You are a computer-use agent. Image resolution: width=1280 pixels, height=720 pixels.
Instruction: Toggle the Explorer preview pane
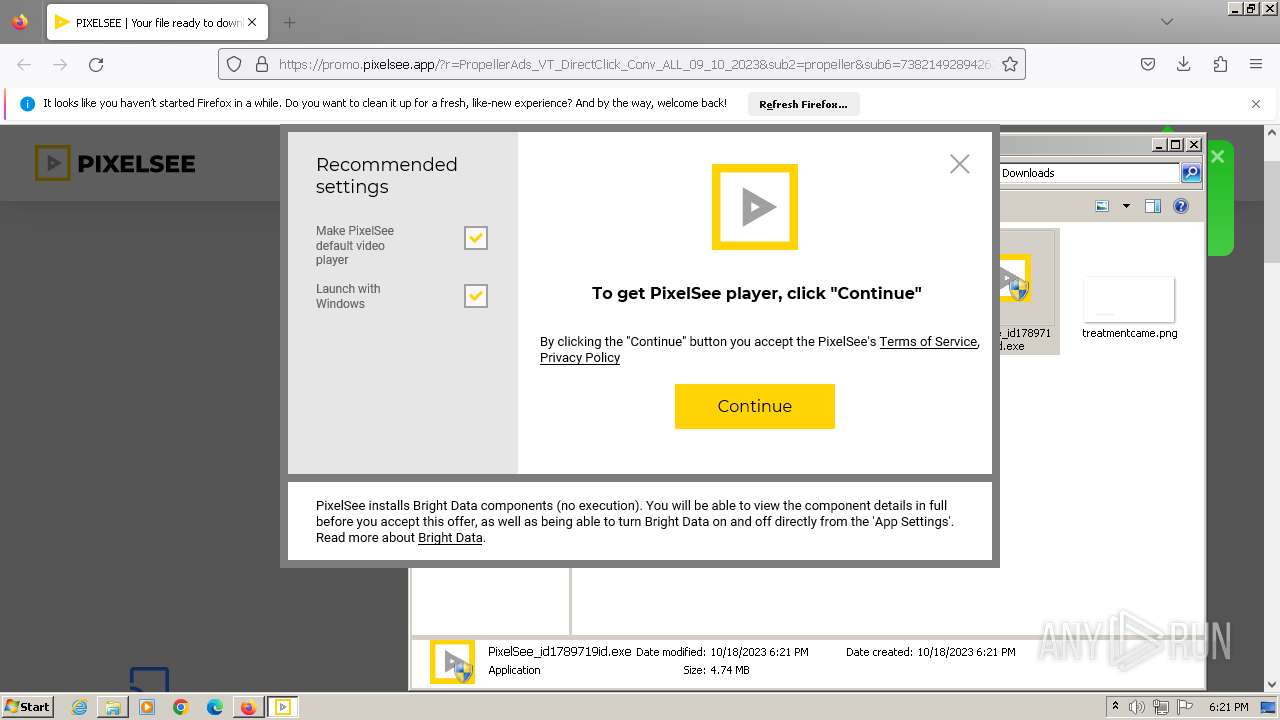1152,206
